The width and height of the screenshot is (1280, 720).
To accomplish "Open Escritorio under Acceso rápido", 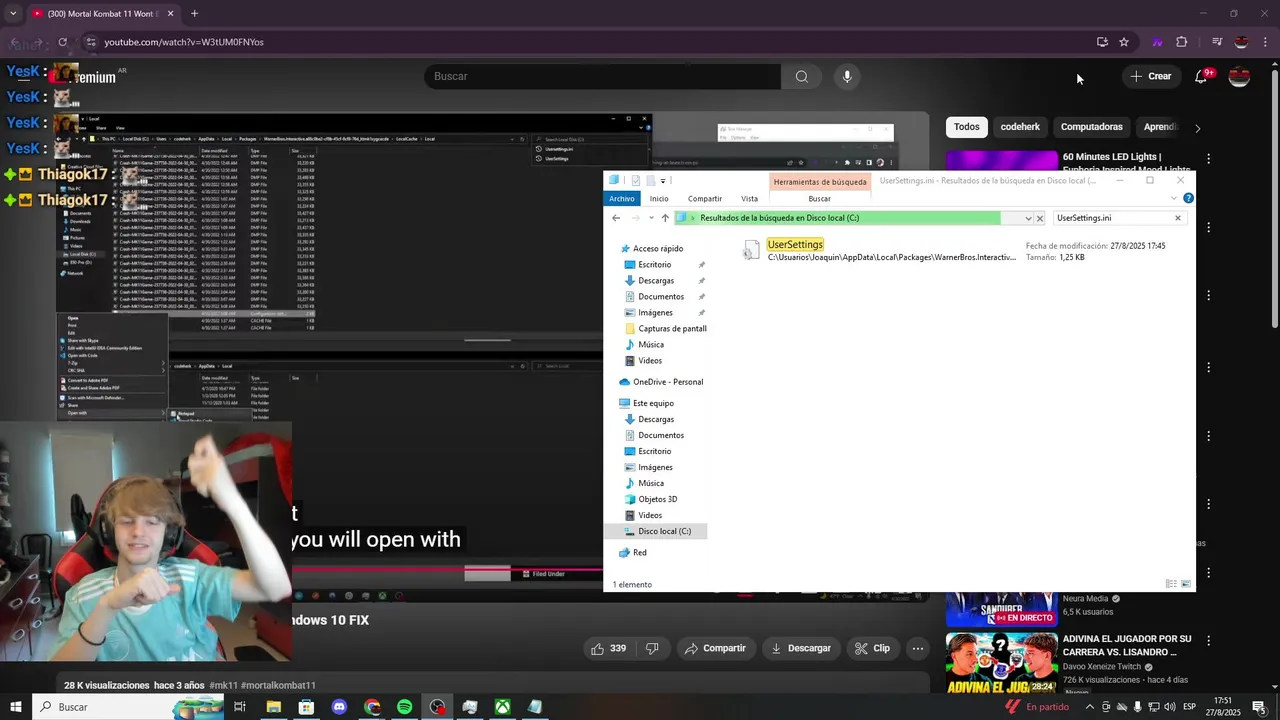I will (654, 265).
